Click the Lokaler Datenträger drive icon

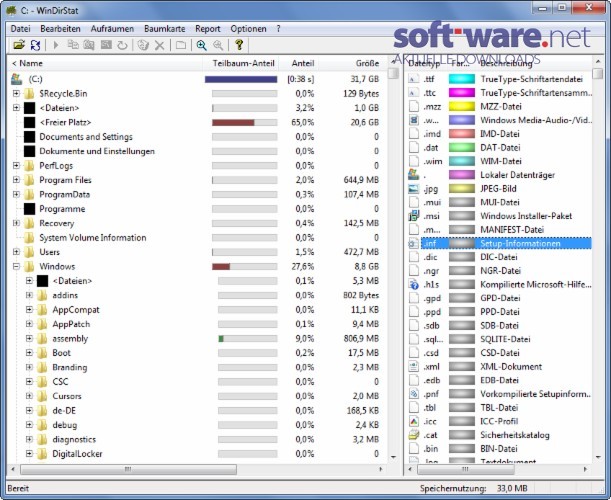point(413,175)
